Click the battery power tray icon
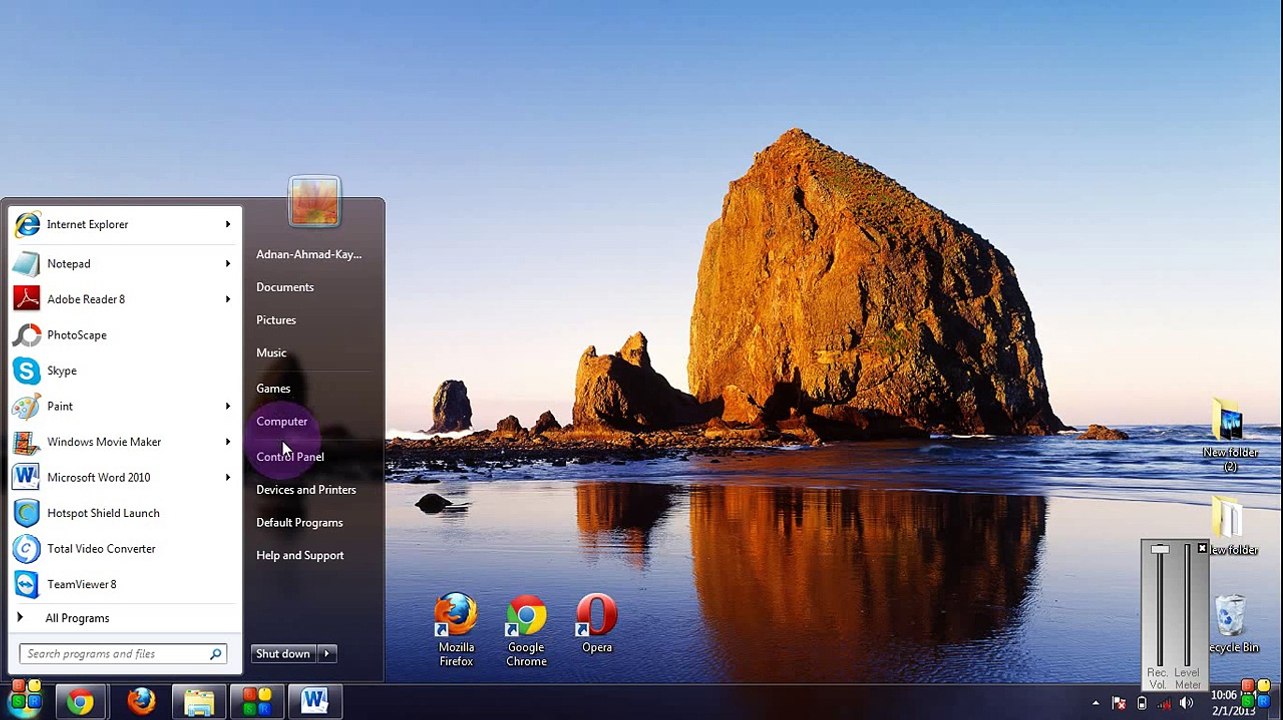The width and height of the screenshot is (1283, 720). click(x=1142, y=703)
